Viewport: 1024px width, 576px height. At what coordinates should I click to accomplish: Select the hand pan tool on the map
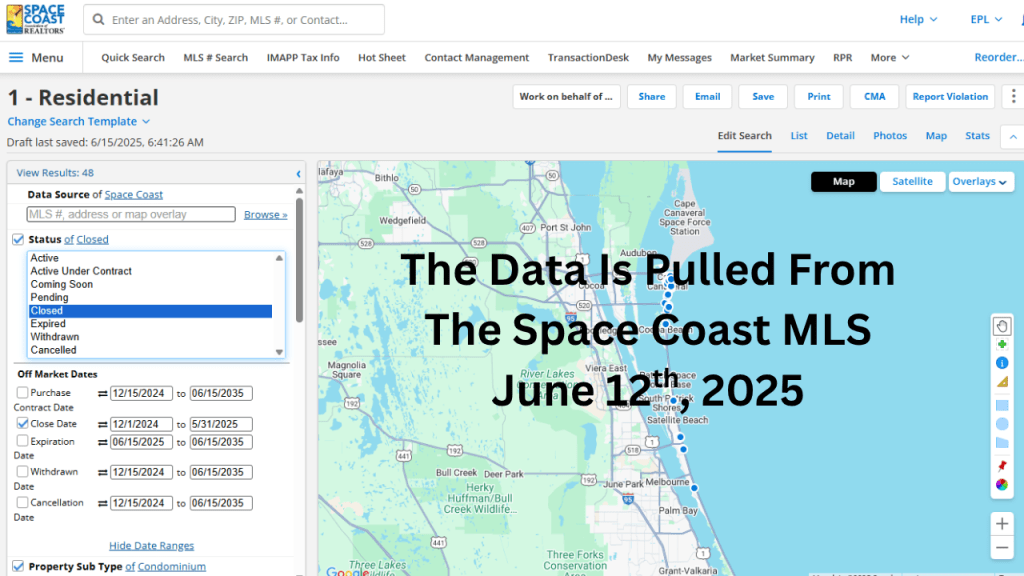pyautogui.click(x=1002, y=325)
